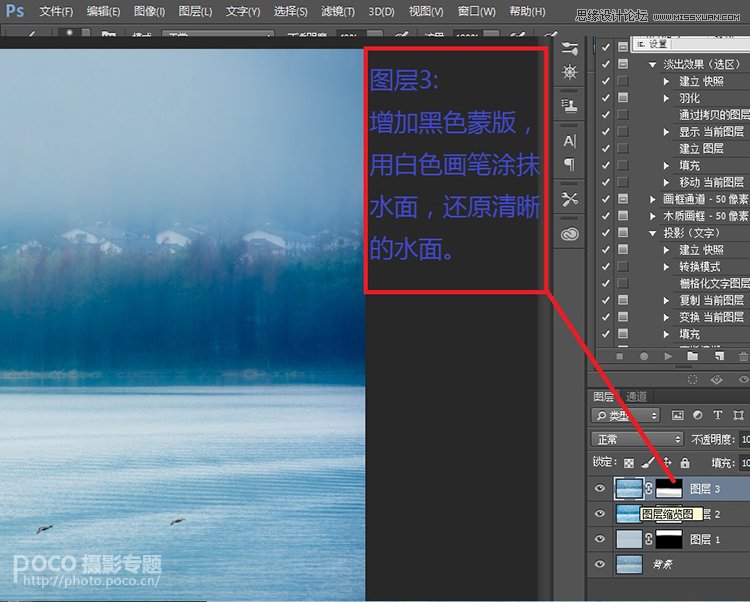Select the 通过拷贝的图层 action step
This screenshot has width=750, height=602.
[x=714, y=115]
